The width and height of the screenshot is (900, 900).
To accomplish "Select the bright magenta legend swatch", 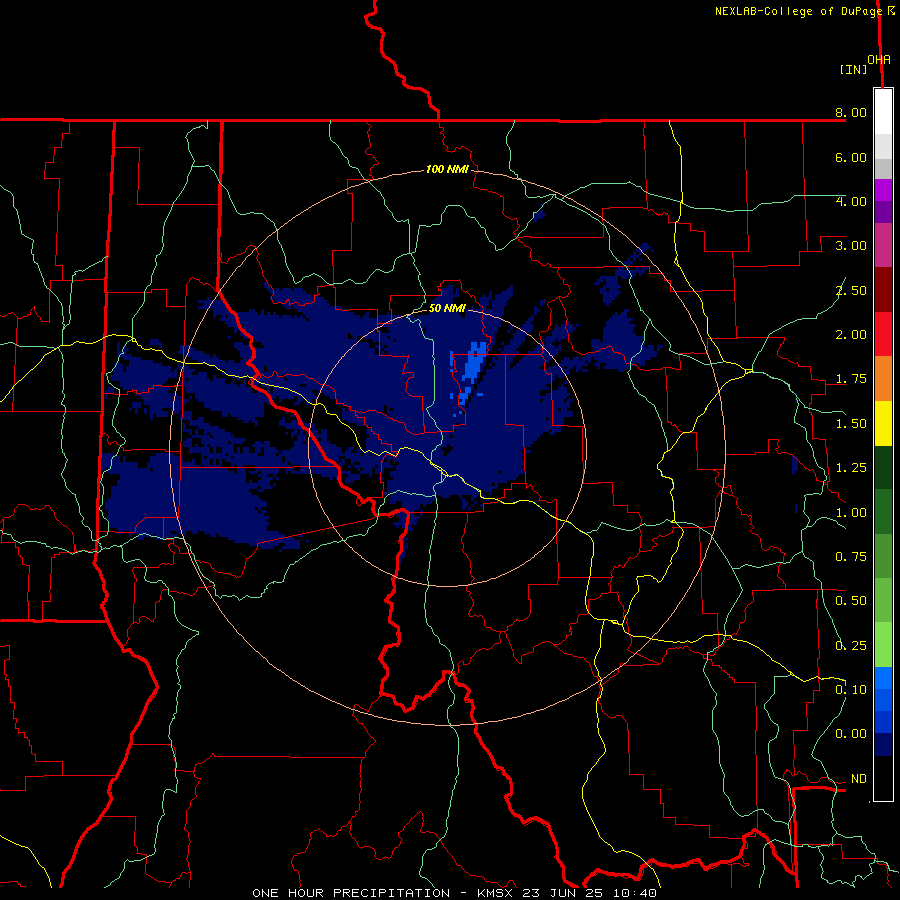I will [x=883, y=190].
